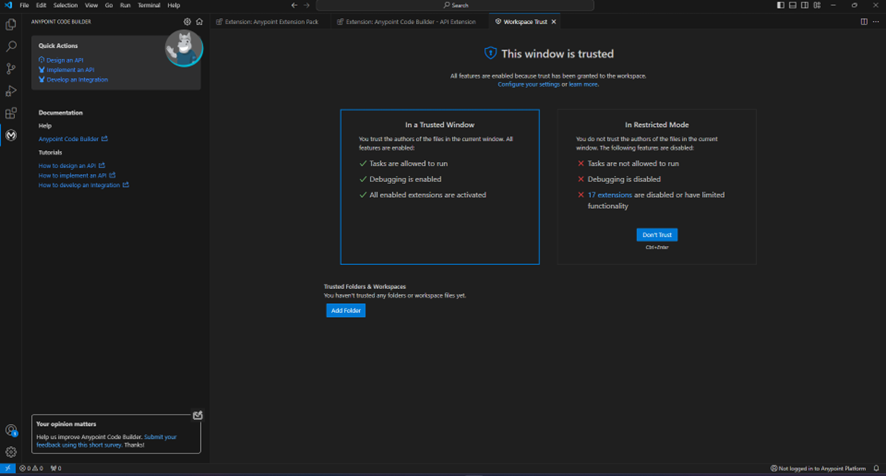Open How to design an API tutorial
The height and width of the screenshot is (476, 886).
71,166
